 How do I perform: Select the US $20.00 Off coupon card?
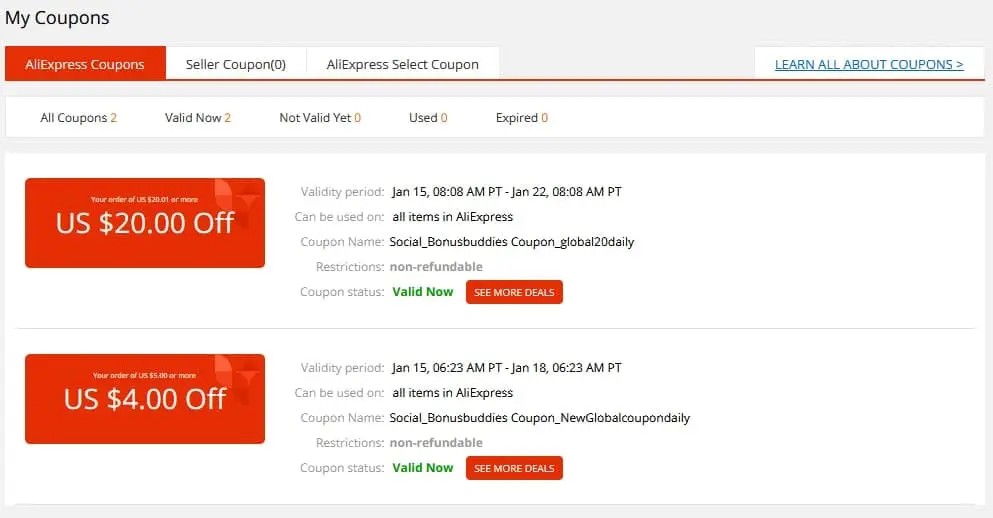point(145,223)
